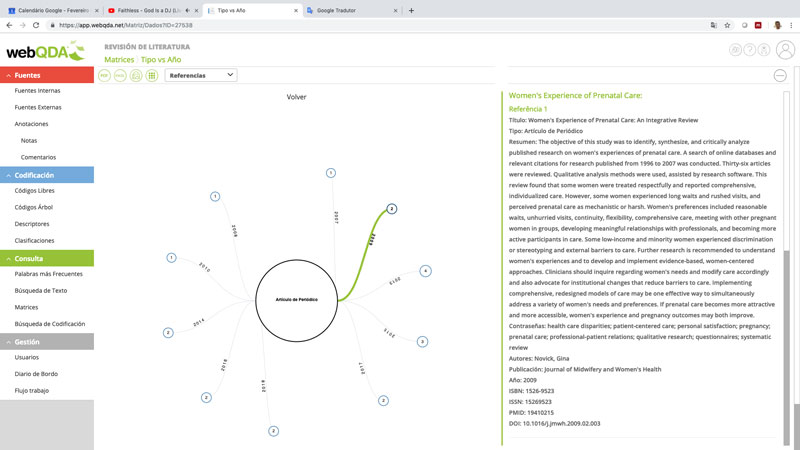
Task: Open the Referencias dropdown
Action: [201, 76]
